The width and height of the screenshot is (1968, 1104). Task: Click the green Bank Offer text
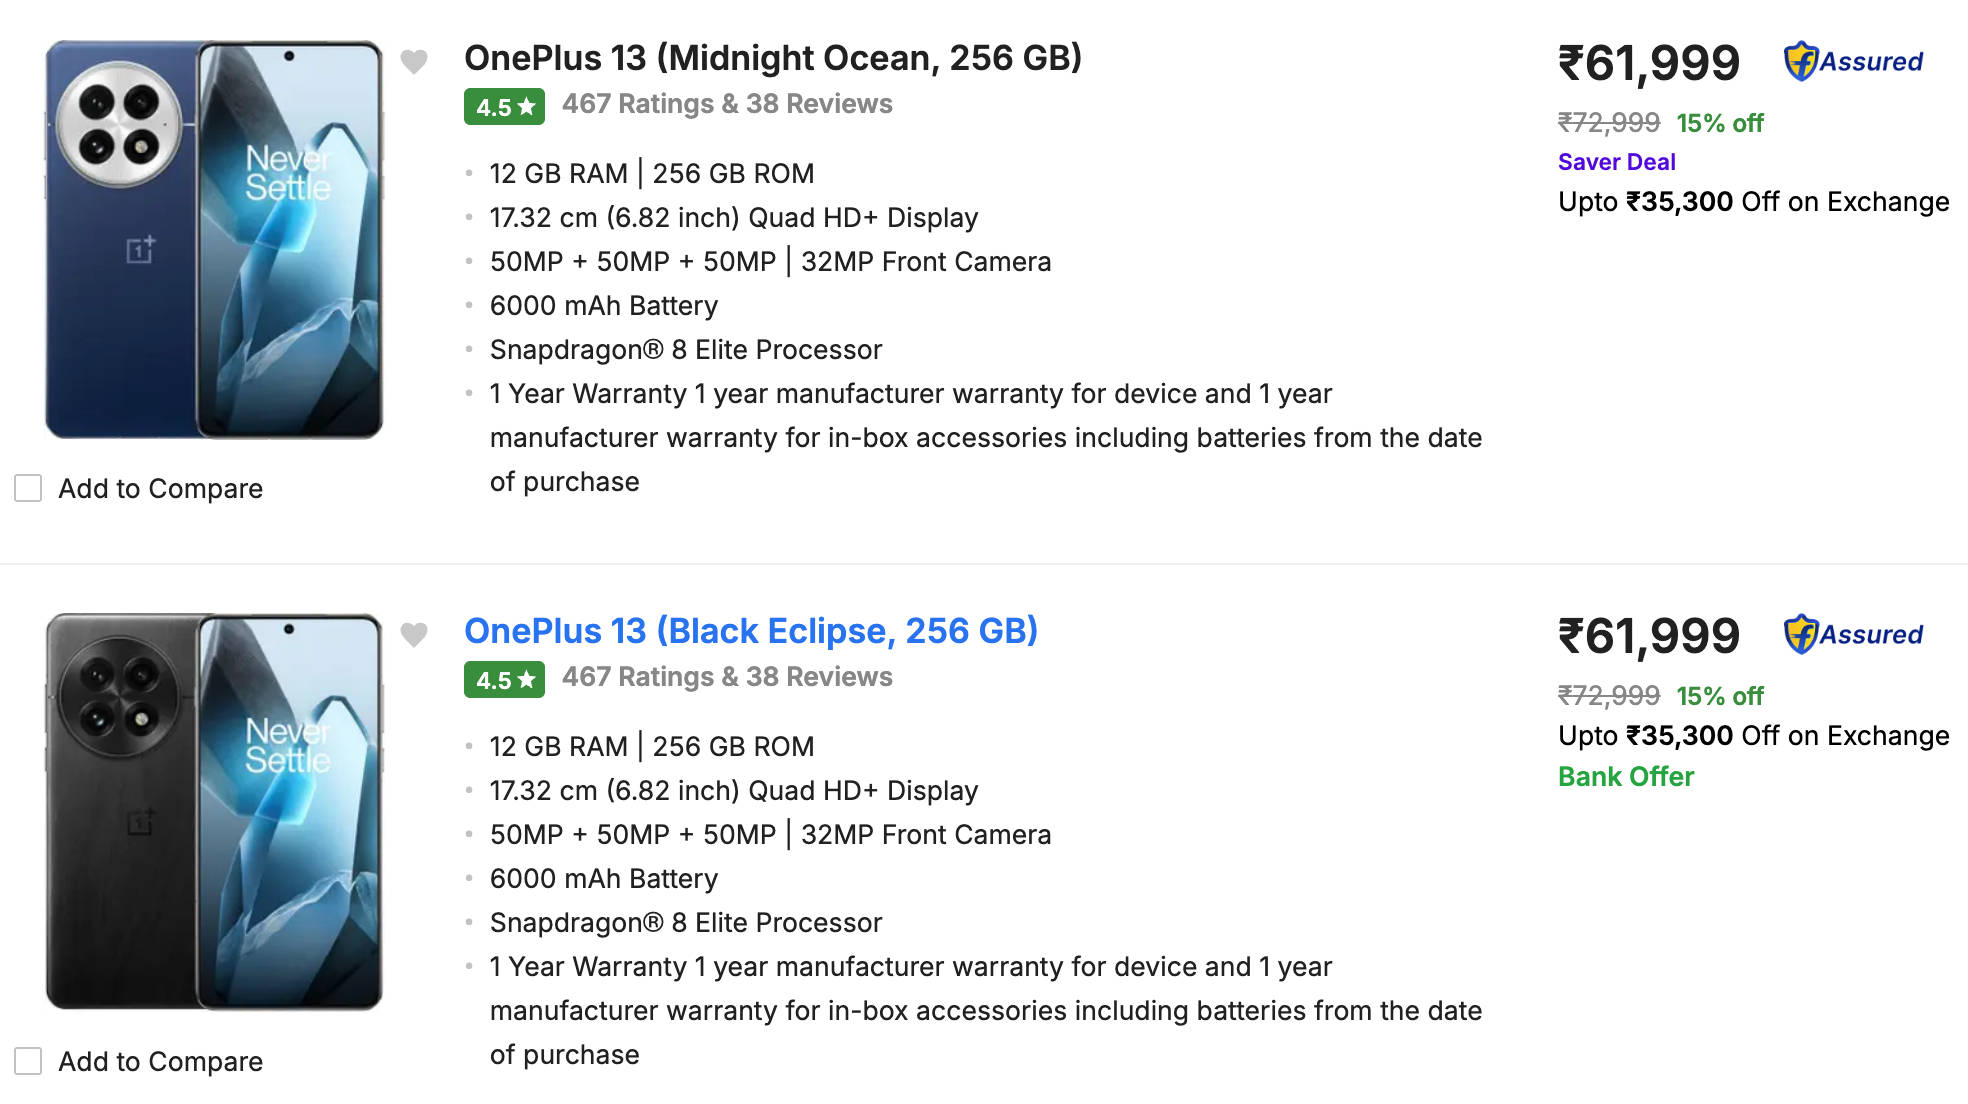click(1625, 777)
